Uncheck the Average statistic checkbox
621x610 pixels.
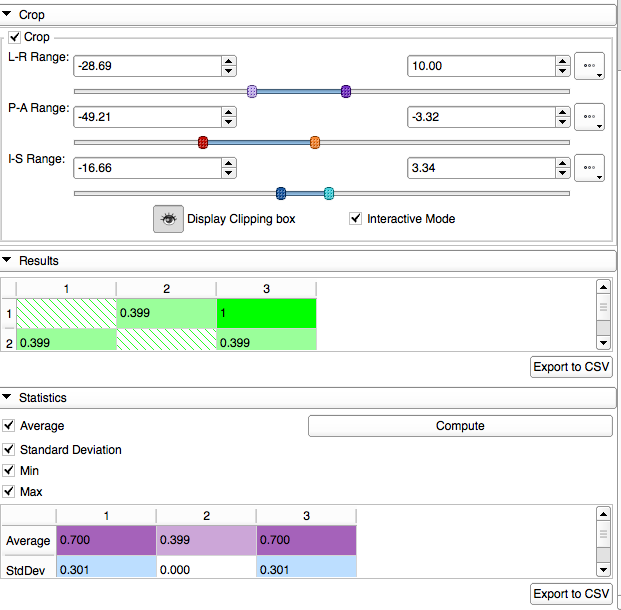click(9, 426)
